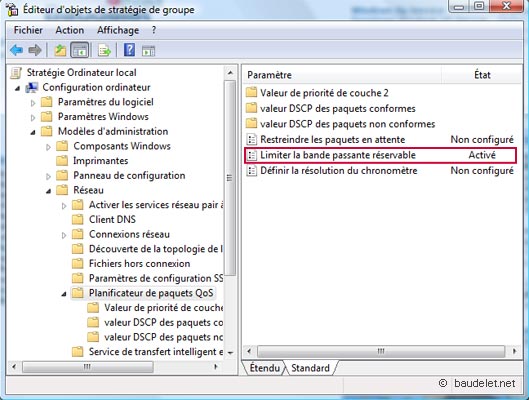Click the Configuration ordinateur computer icon
The width and height of the screenshot is (529, 400).
pos(32,87)
